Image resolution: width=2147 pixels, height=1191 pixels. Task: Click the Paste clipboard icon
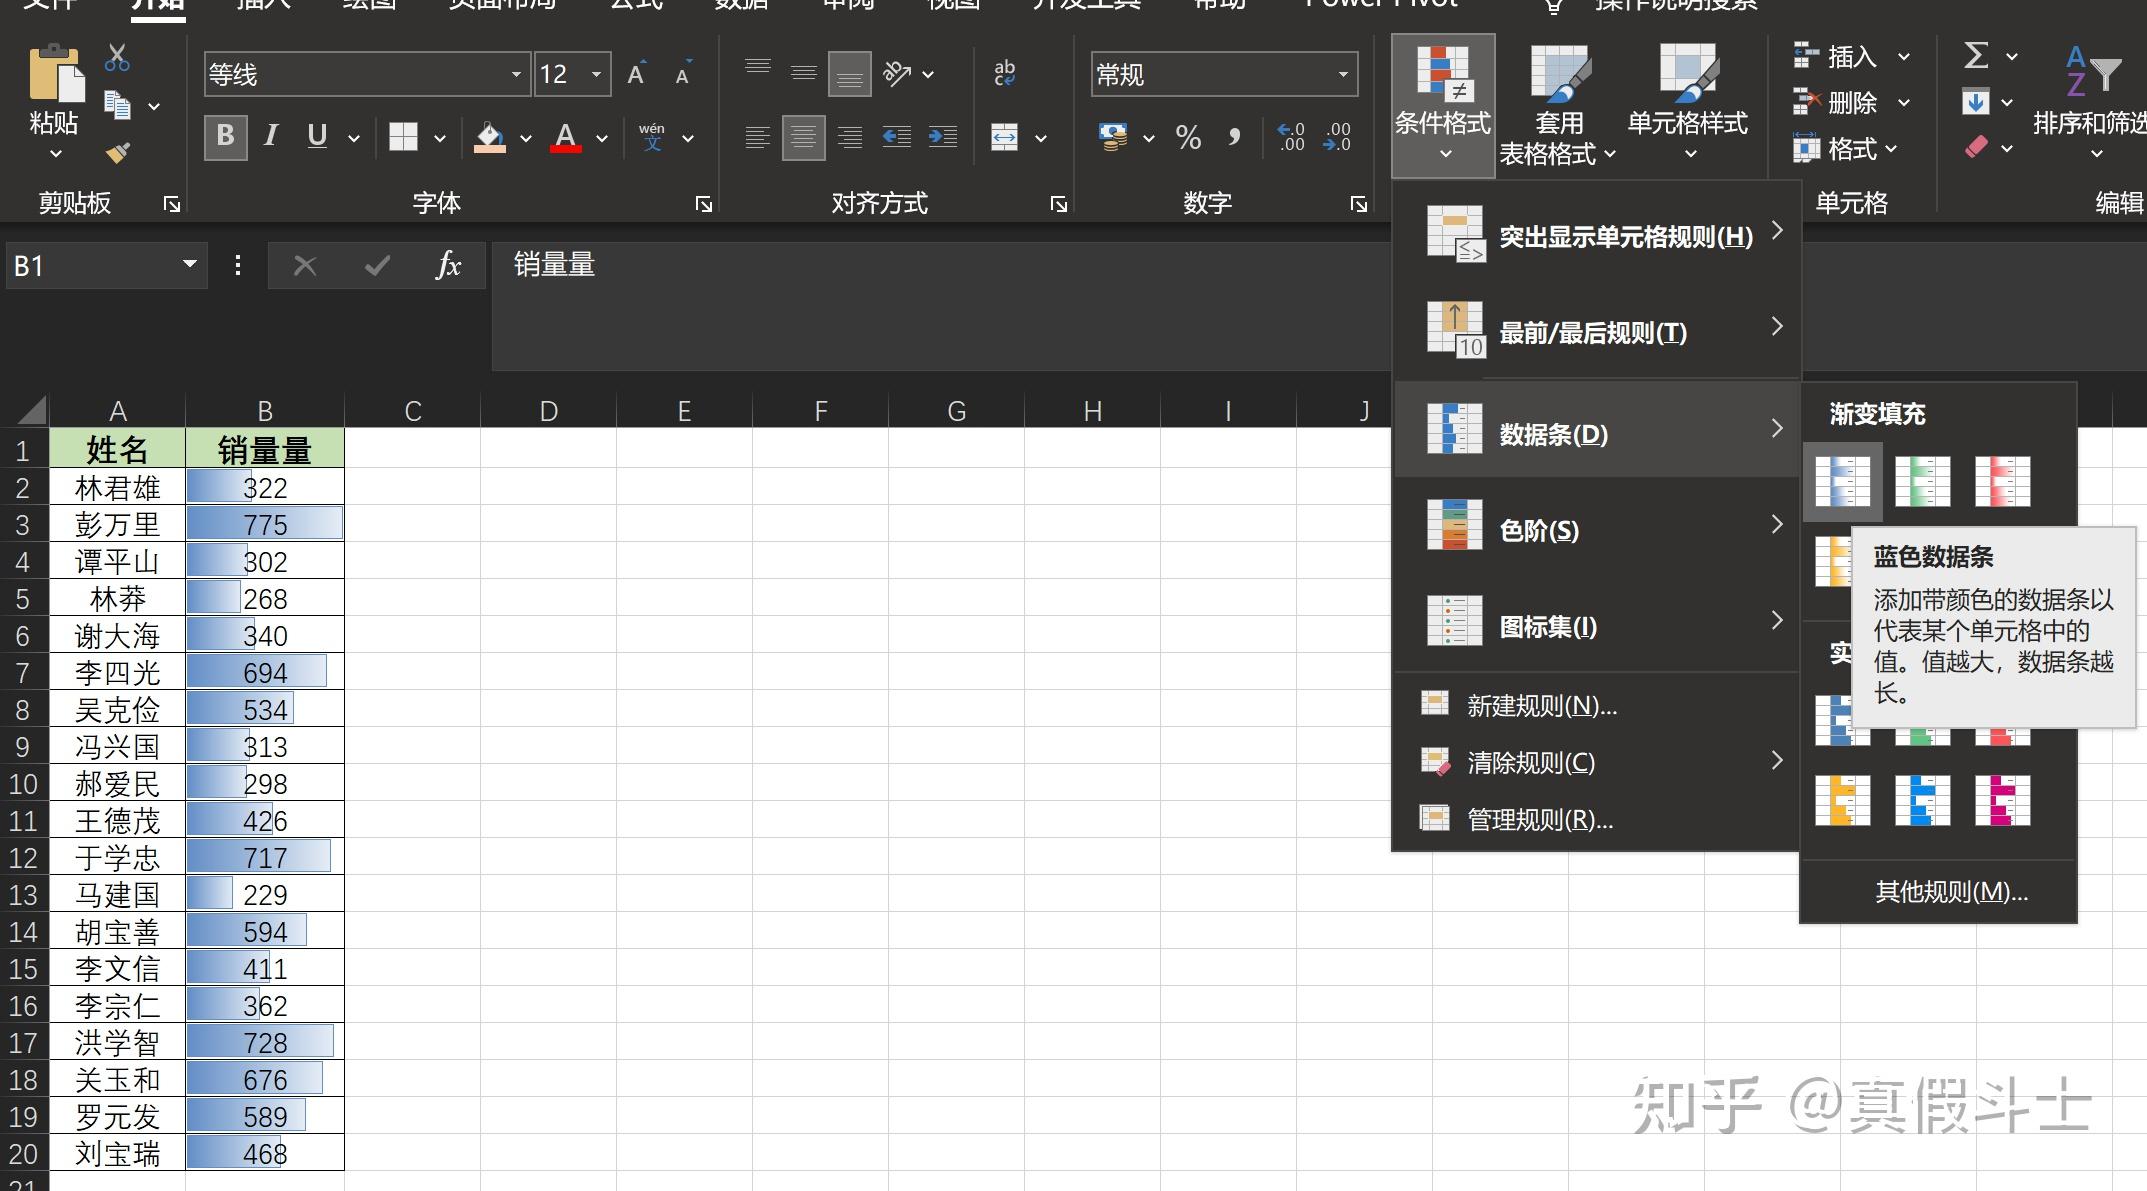[x=55, y=72]
